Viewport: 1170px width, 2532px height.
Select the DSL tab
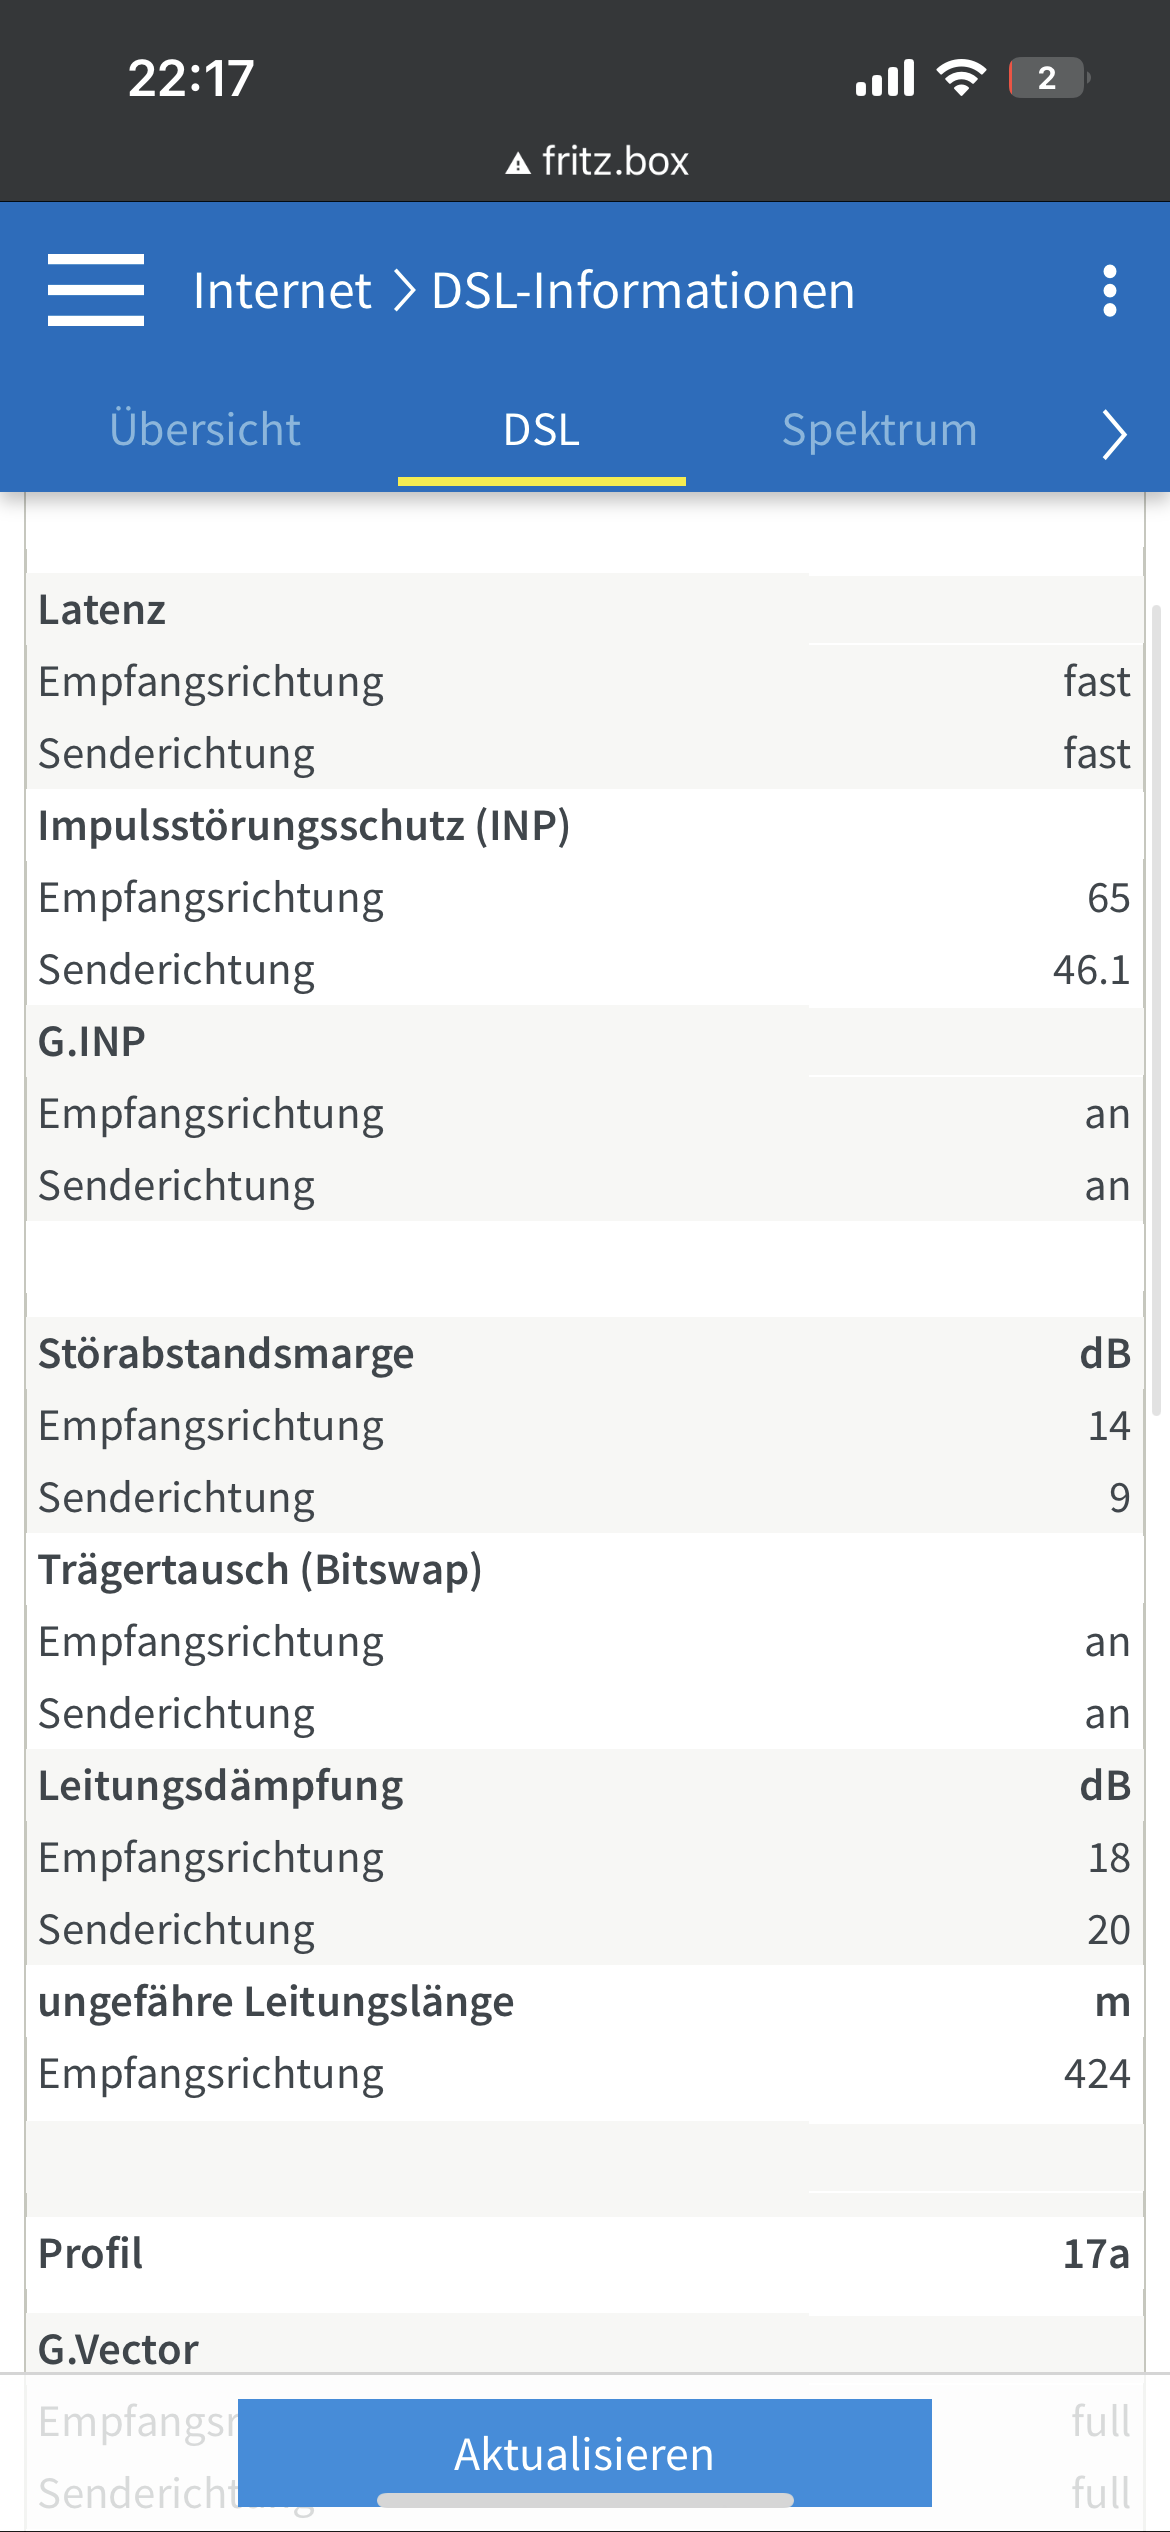coord(542,430)
